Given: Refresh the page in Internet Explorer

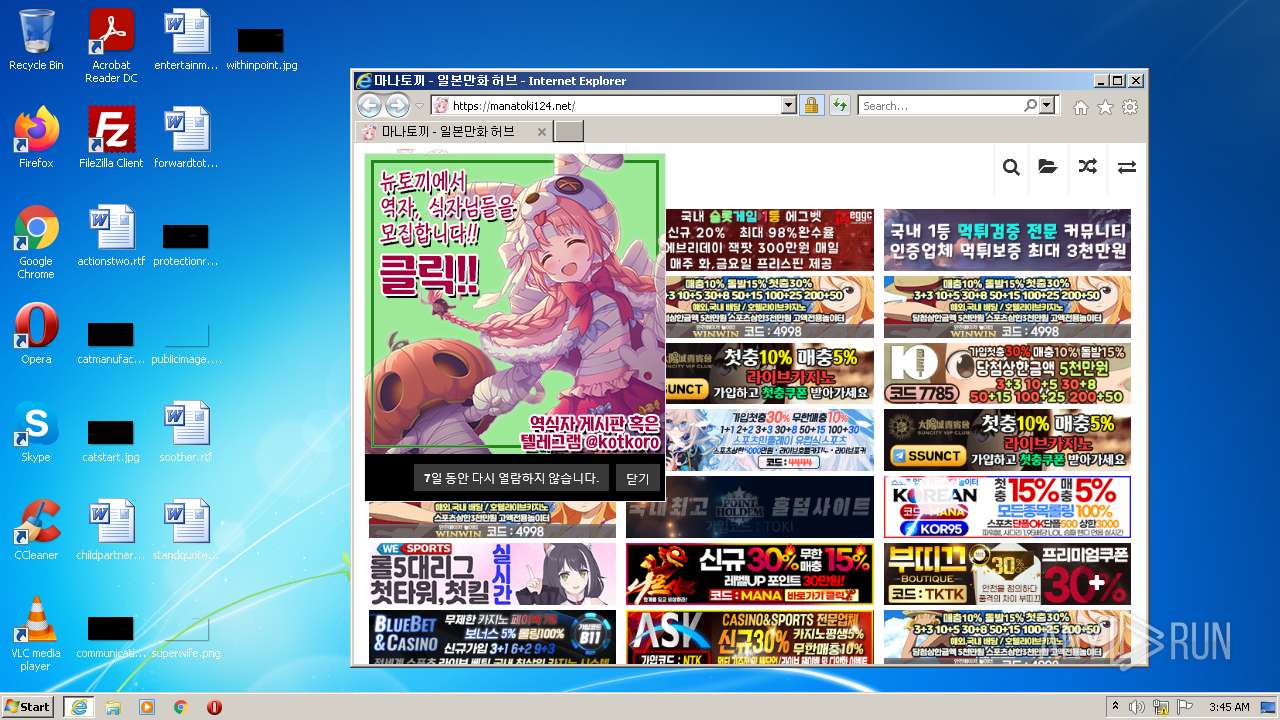Looking at the screenshot, I should pos(839,105).
